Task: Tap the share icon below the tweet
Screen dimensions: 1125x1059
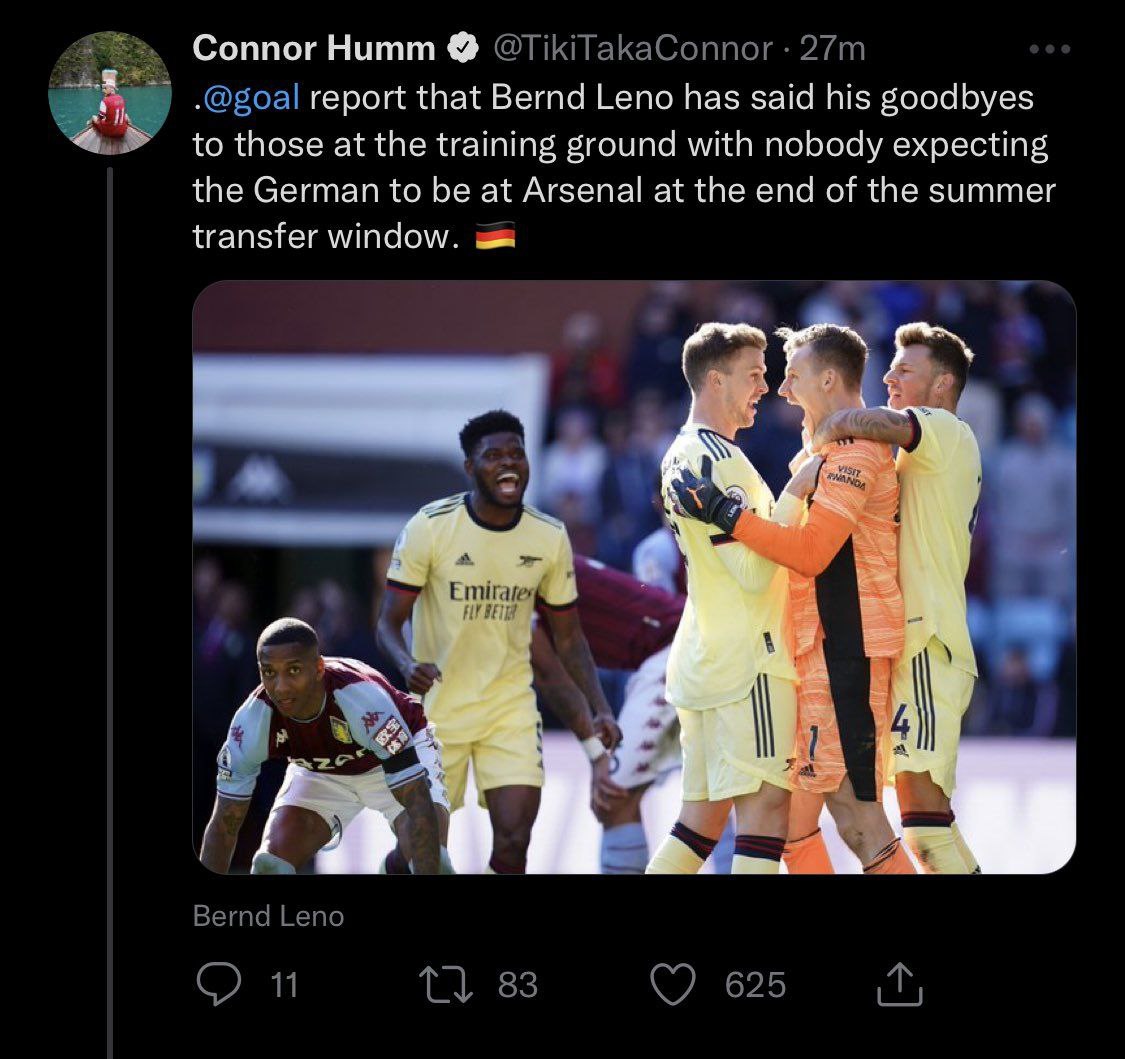Action: tap(898, 985)
